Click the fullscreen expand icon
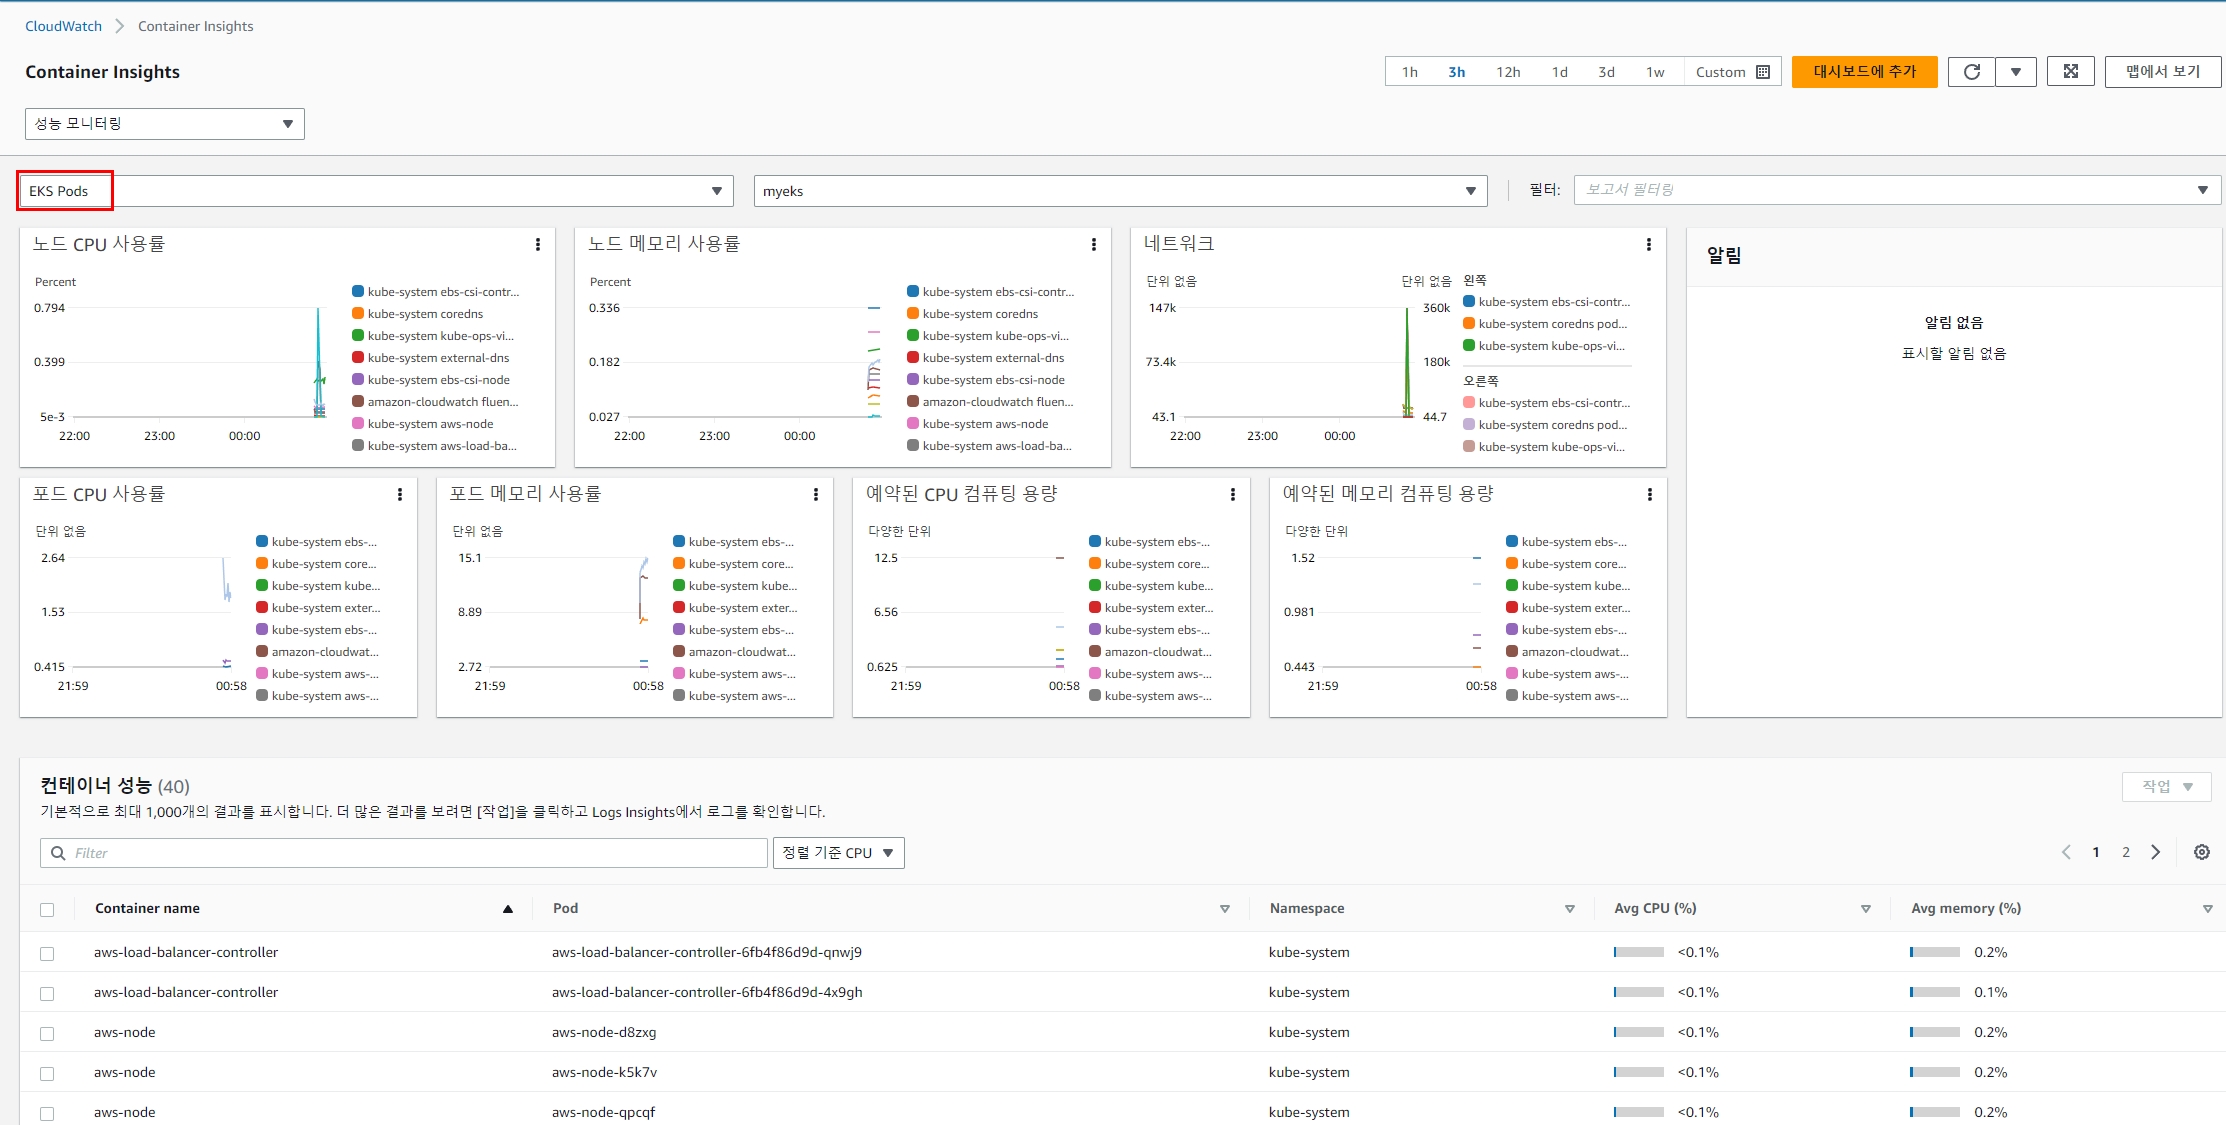 pos(2070,72)
